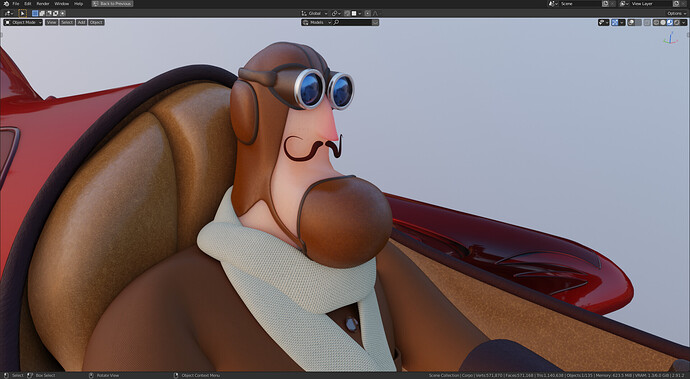Open the View Layer browse icon dropdown
Screen dimensions: 690x379
pos(624,4)
